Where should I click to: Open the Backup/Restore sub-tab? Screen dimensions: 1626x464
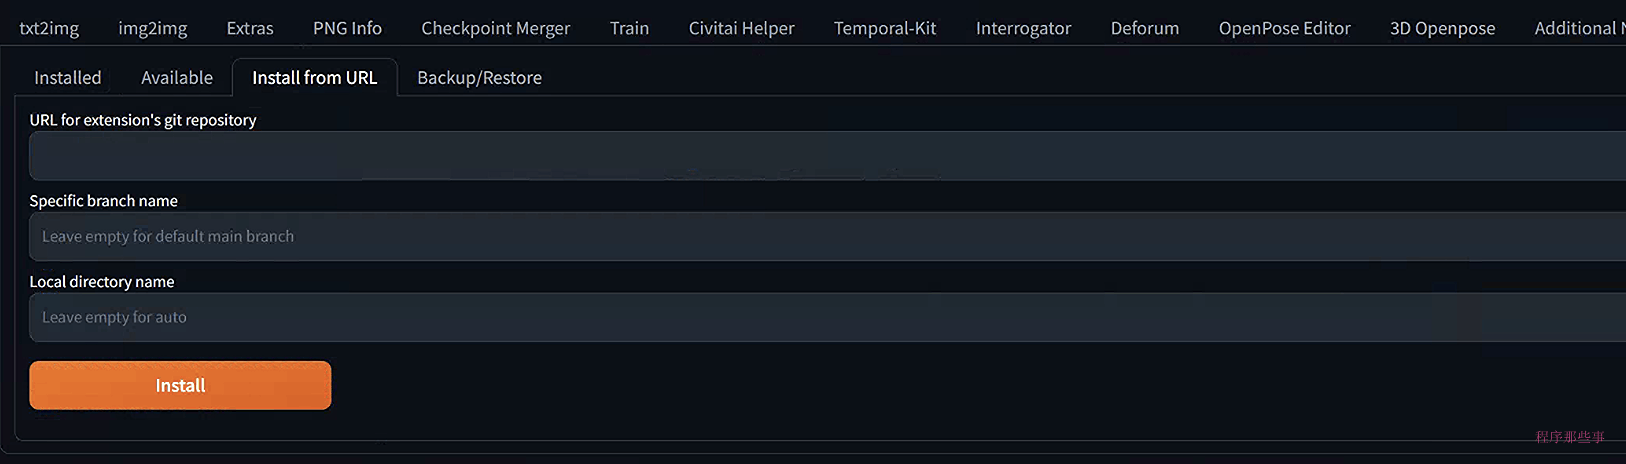click(x=479, y=77)
